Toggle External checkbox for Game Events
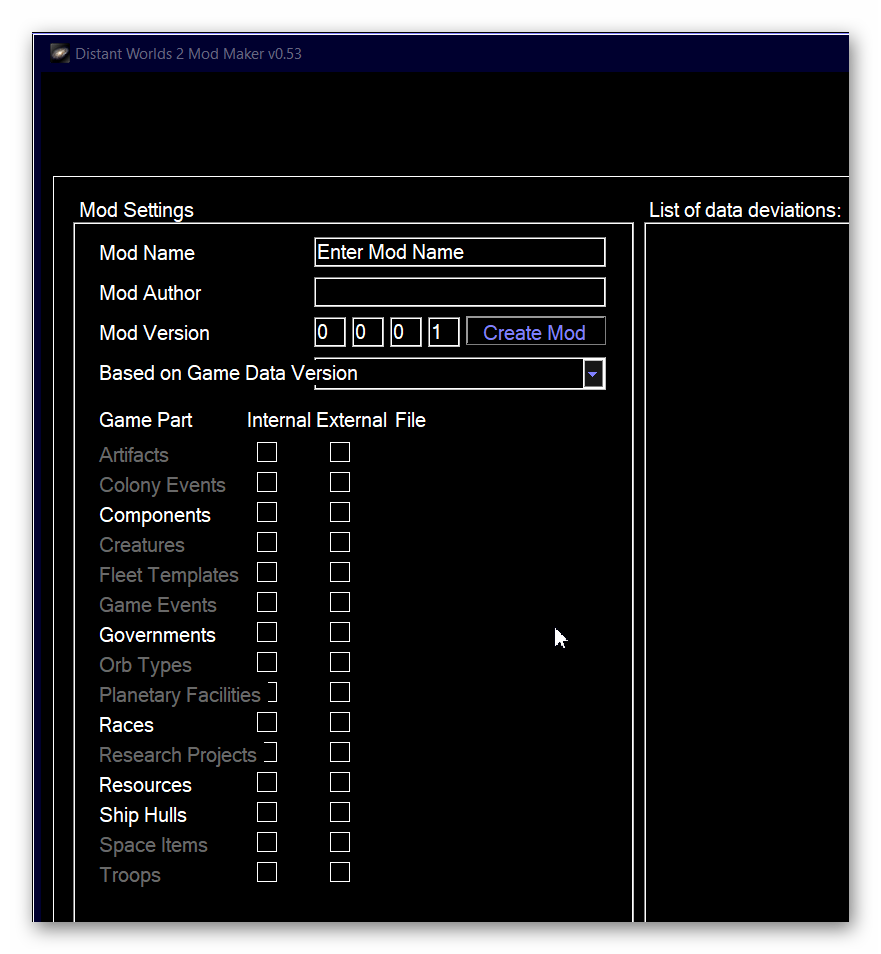 pos(340,602)
